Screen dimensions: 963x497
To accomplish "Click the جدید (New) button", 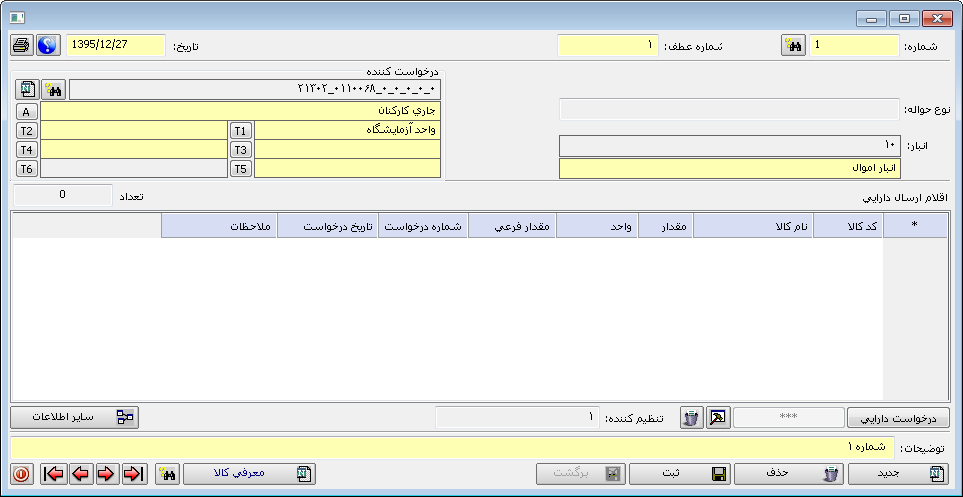I will [x=898, y=473].
